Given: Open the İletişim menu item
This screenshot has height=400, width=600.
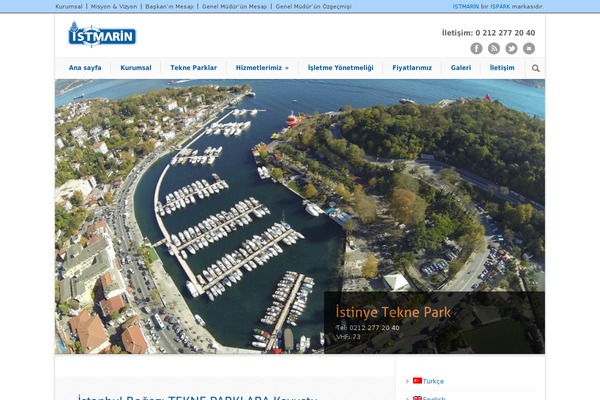Looking at the screenshot, I should (x=502, y=68).
